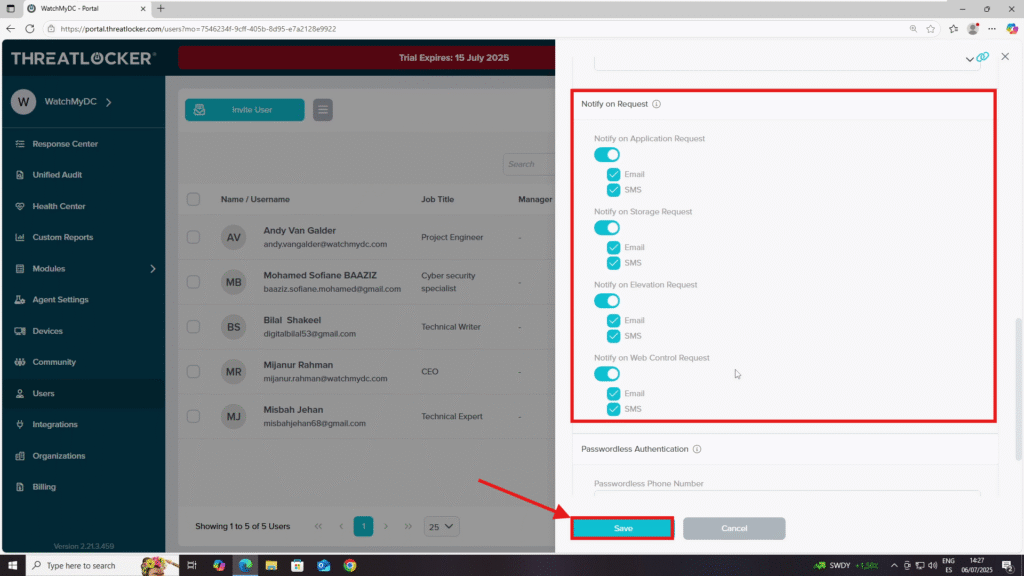Click the Unified Audit sidebar icon
This screenshot has height=576, width=1024.
tap(20, 175)
